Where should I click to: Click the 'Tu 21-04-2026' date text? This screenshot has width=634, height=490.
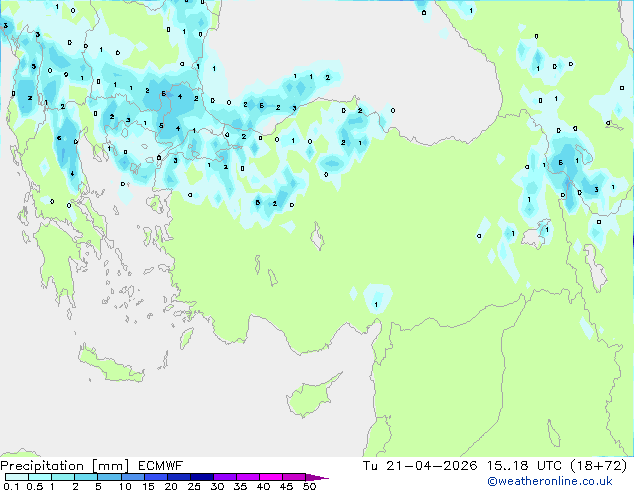pyautogui.click(x=420, y=466)
